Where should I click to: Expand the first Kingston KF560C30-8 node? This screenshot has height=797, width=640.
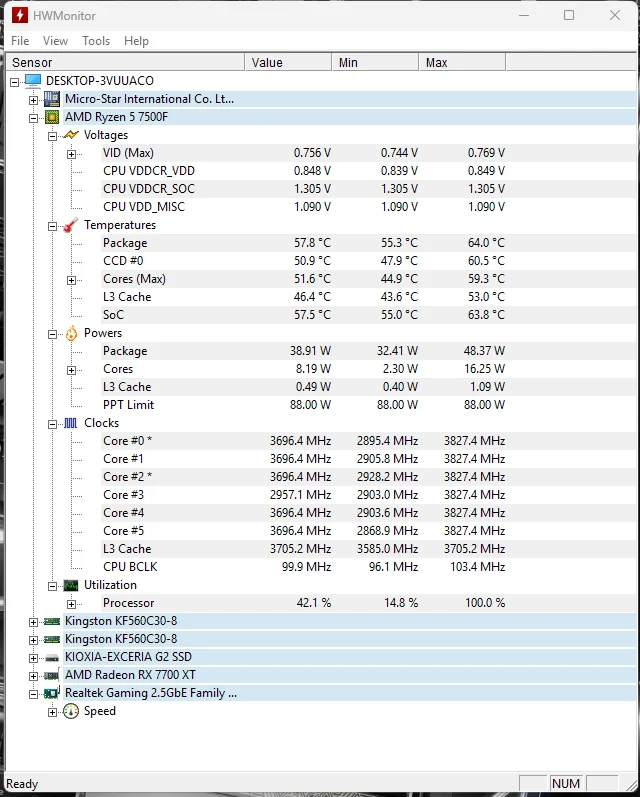point(34,622)
